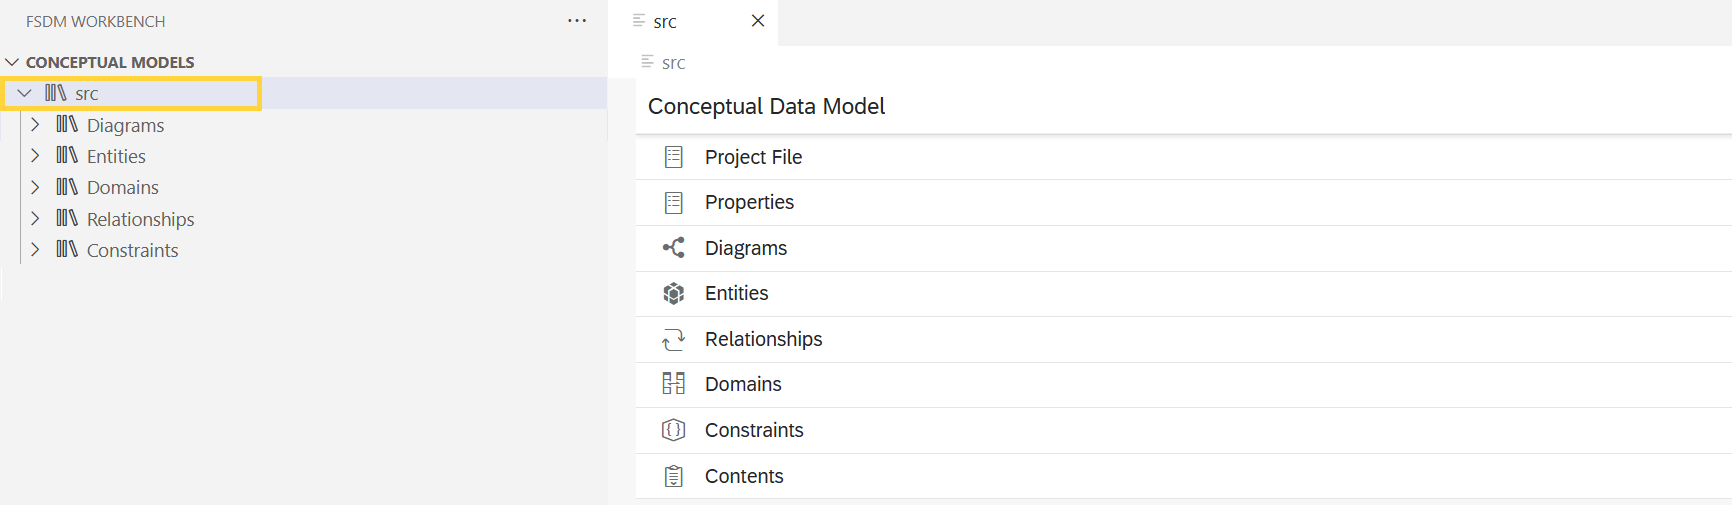The image size is (1732, 505).
Task: Click the Properties list icon
Action: tap(674, 203)
